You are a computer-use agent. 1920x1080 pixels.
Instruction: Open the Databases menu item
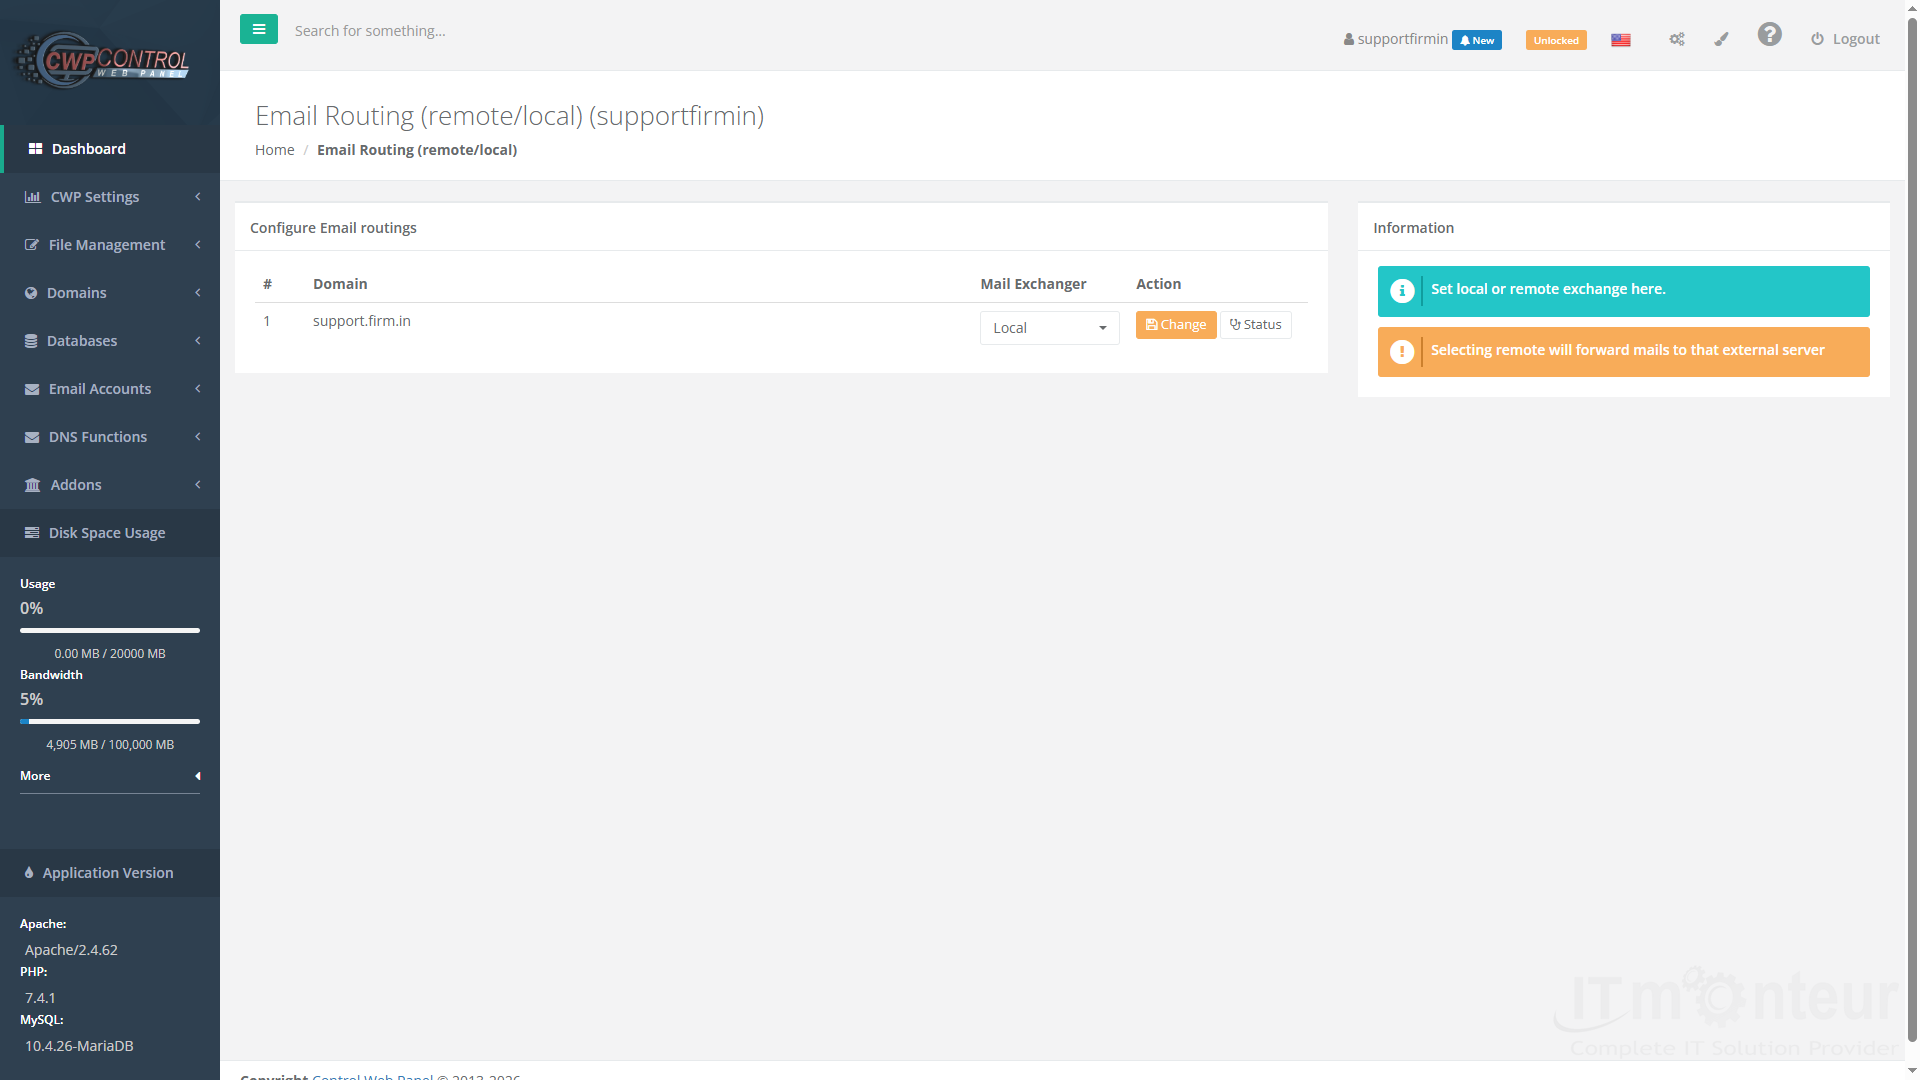[x=110, y=341]
